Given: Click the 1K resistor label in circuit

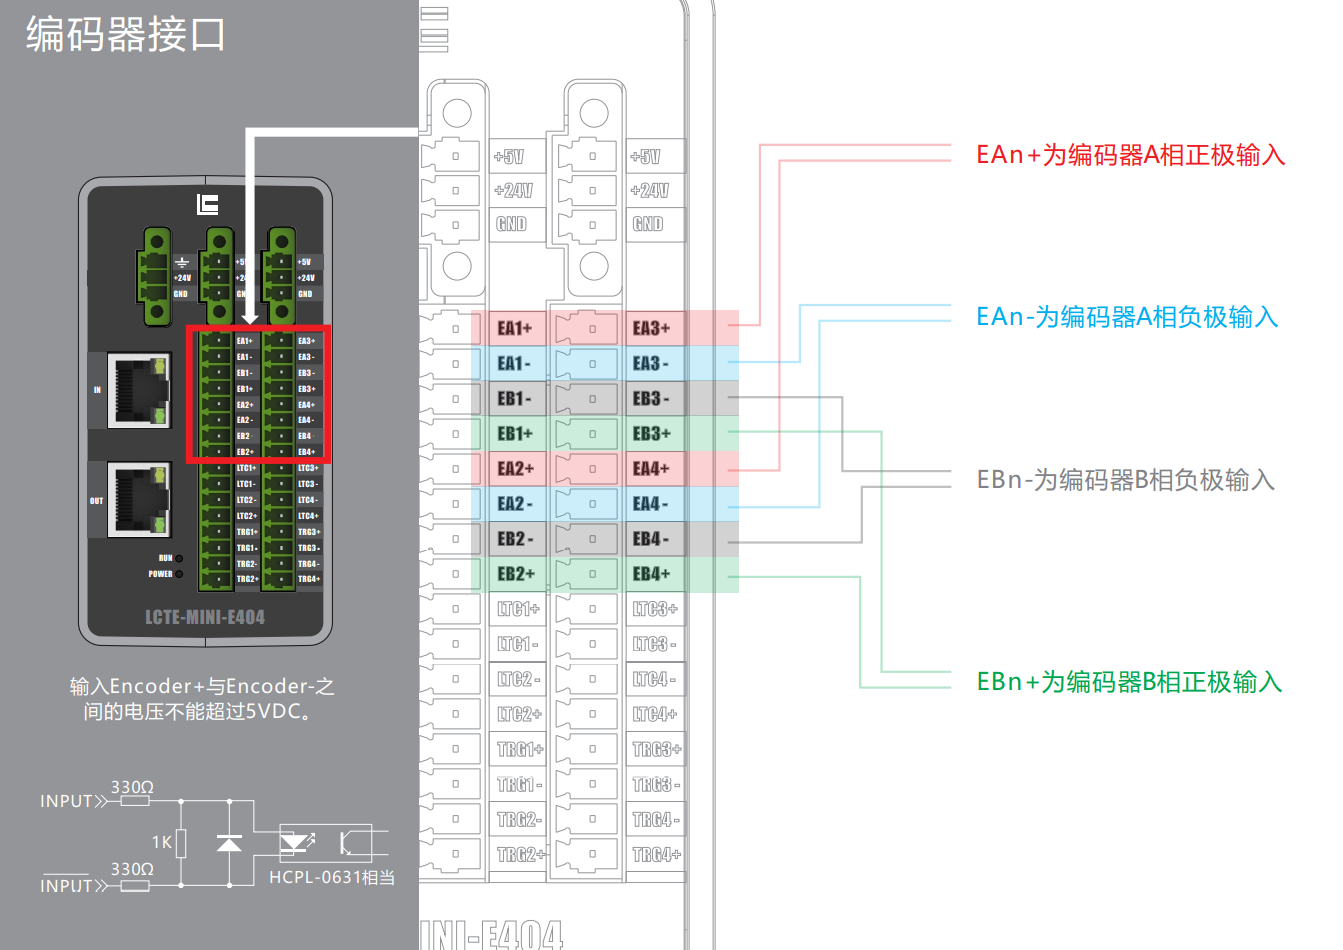Looking at the screenshot, I should (161, 842).
